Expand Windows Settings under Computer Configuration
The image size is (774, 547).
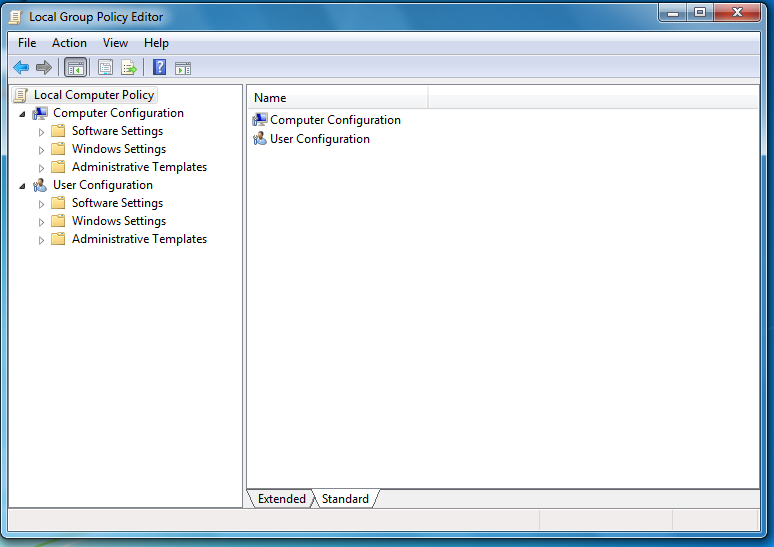(x=41, y=150)
